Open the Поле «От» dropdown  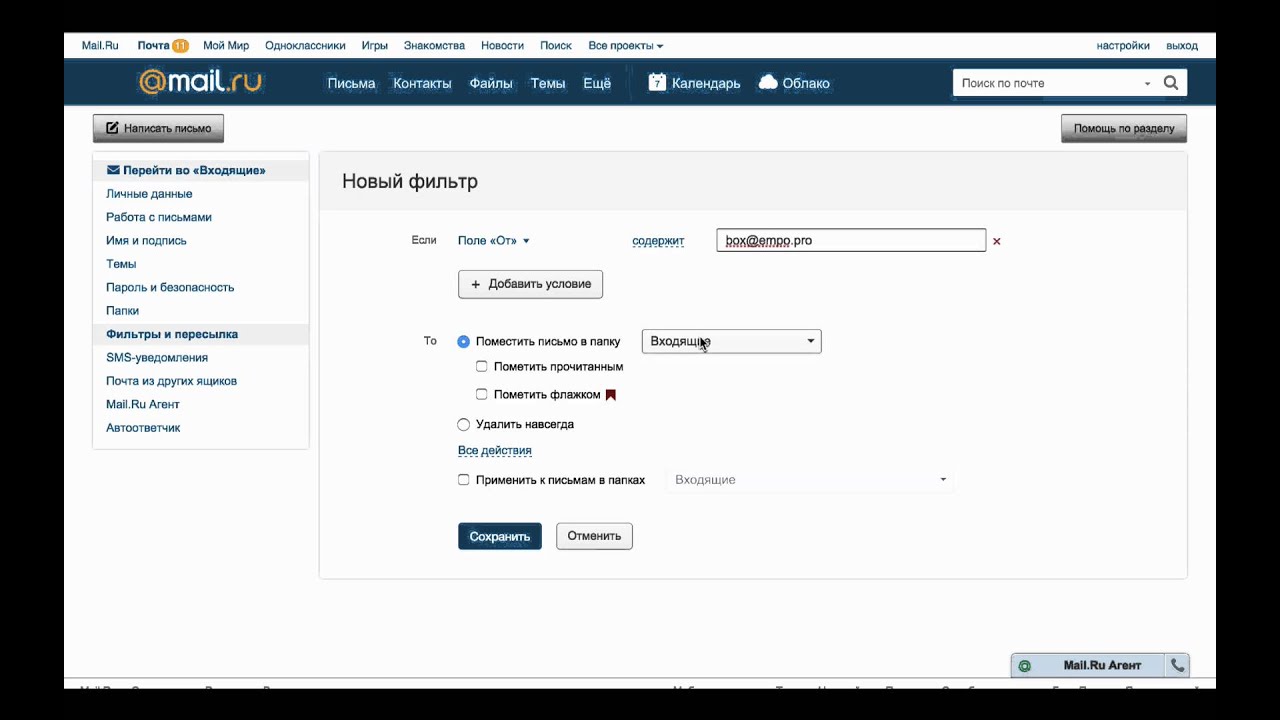(x=493, y=241)
